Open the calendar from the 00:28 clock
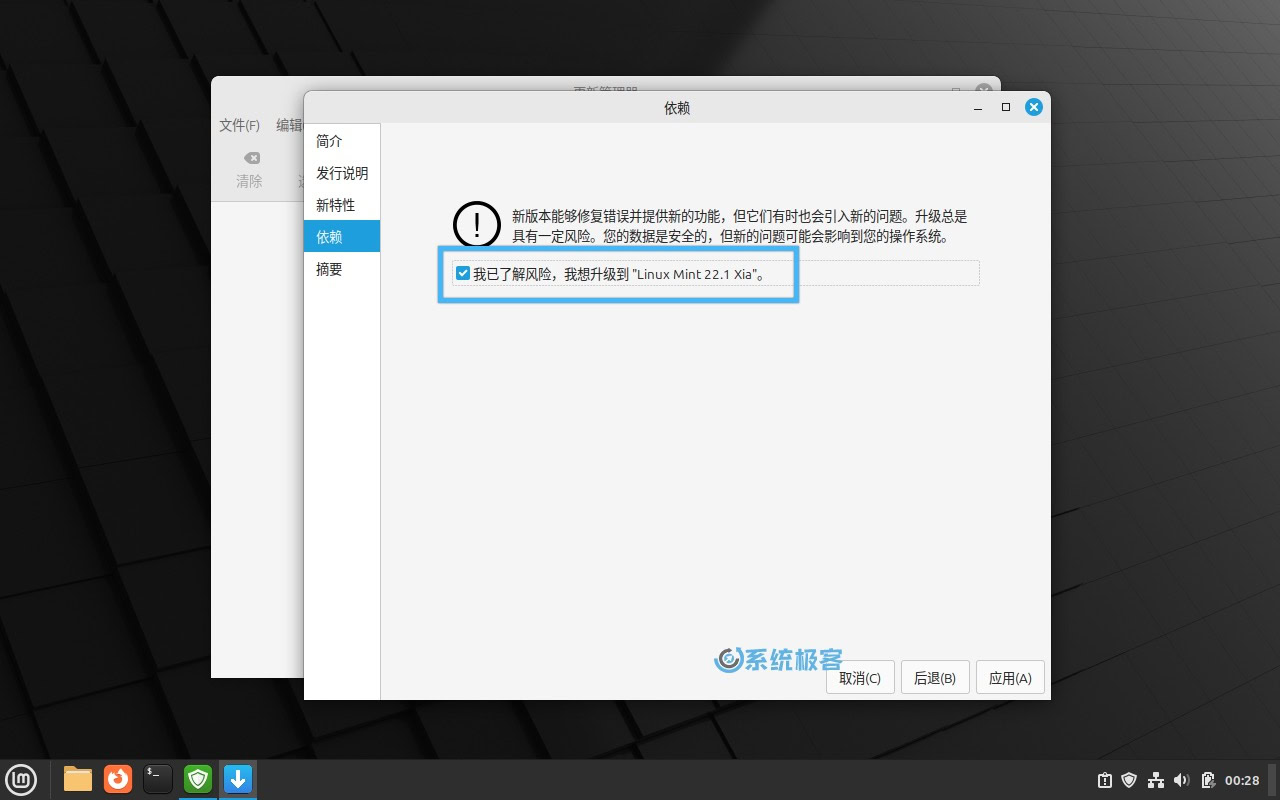The width and height of the screenshot is (1280, 800). (x=1242, y=780)
